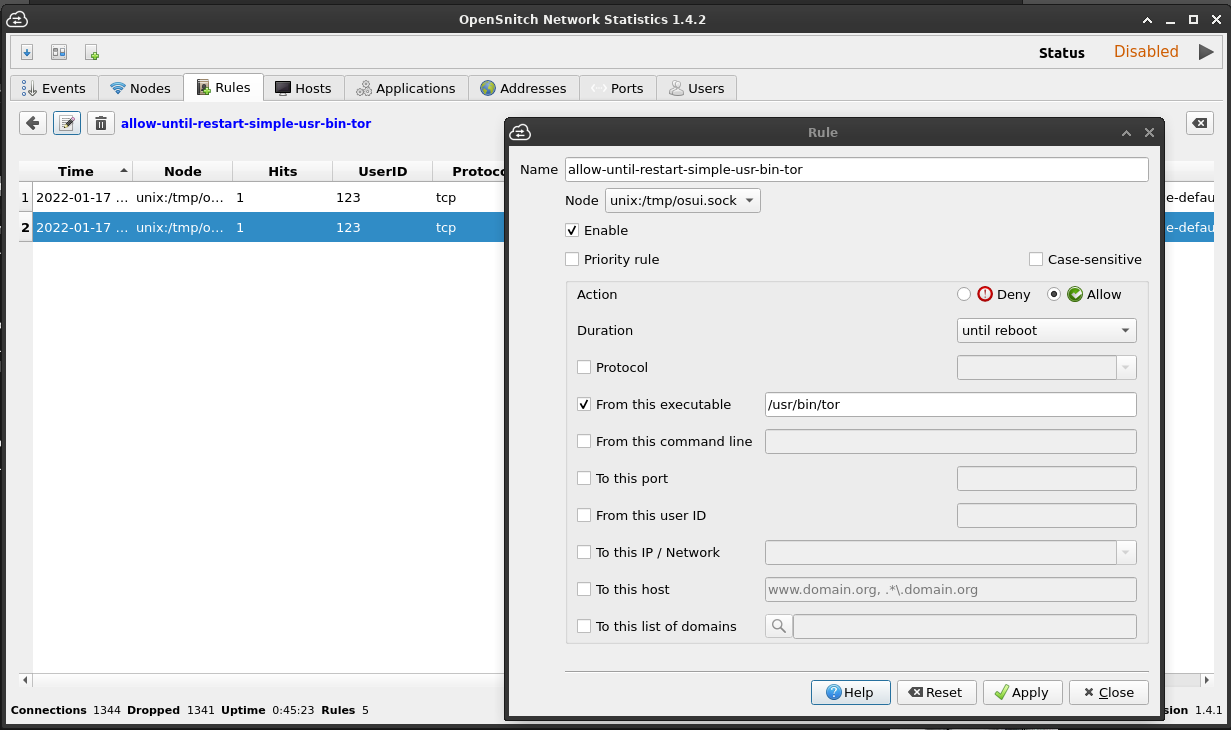Click the Reset button
Viewport: 1231px width, 730px height.
pos(936,692)
